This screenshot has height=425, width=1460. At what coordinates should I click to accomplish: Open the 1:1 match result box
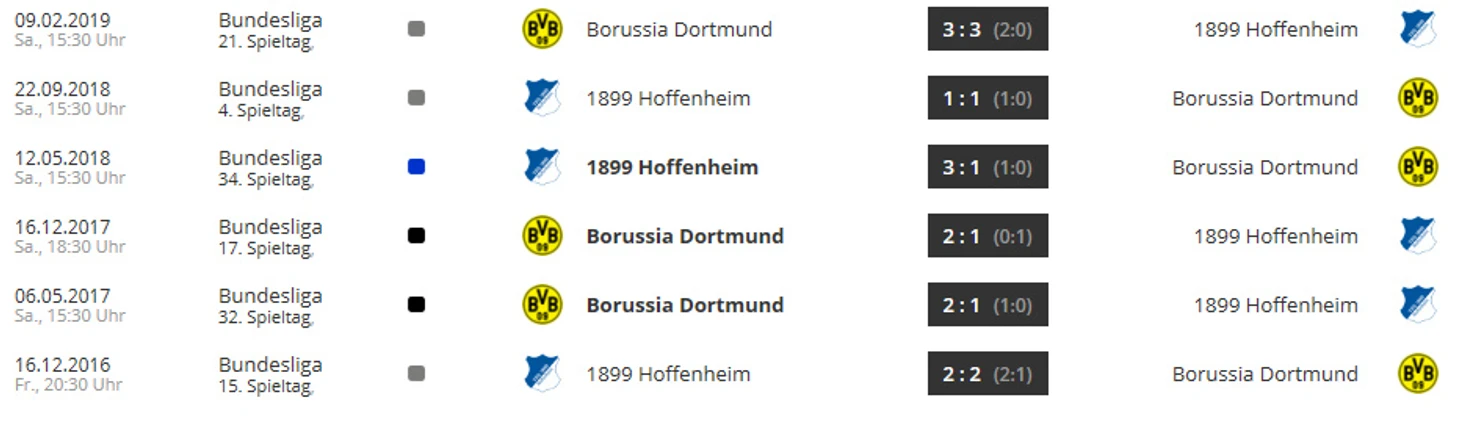987,98
